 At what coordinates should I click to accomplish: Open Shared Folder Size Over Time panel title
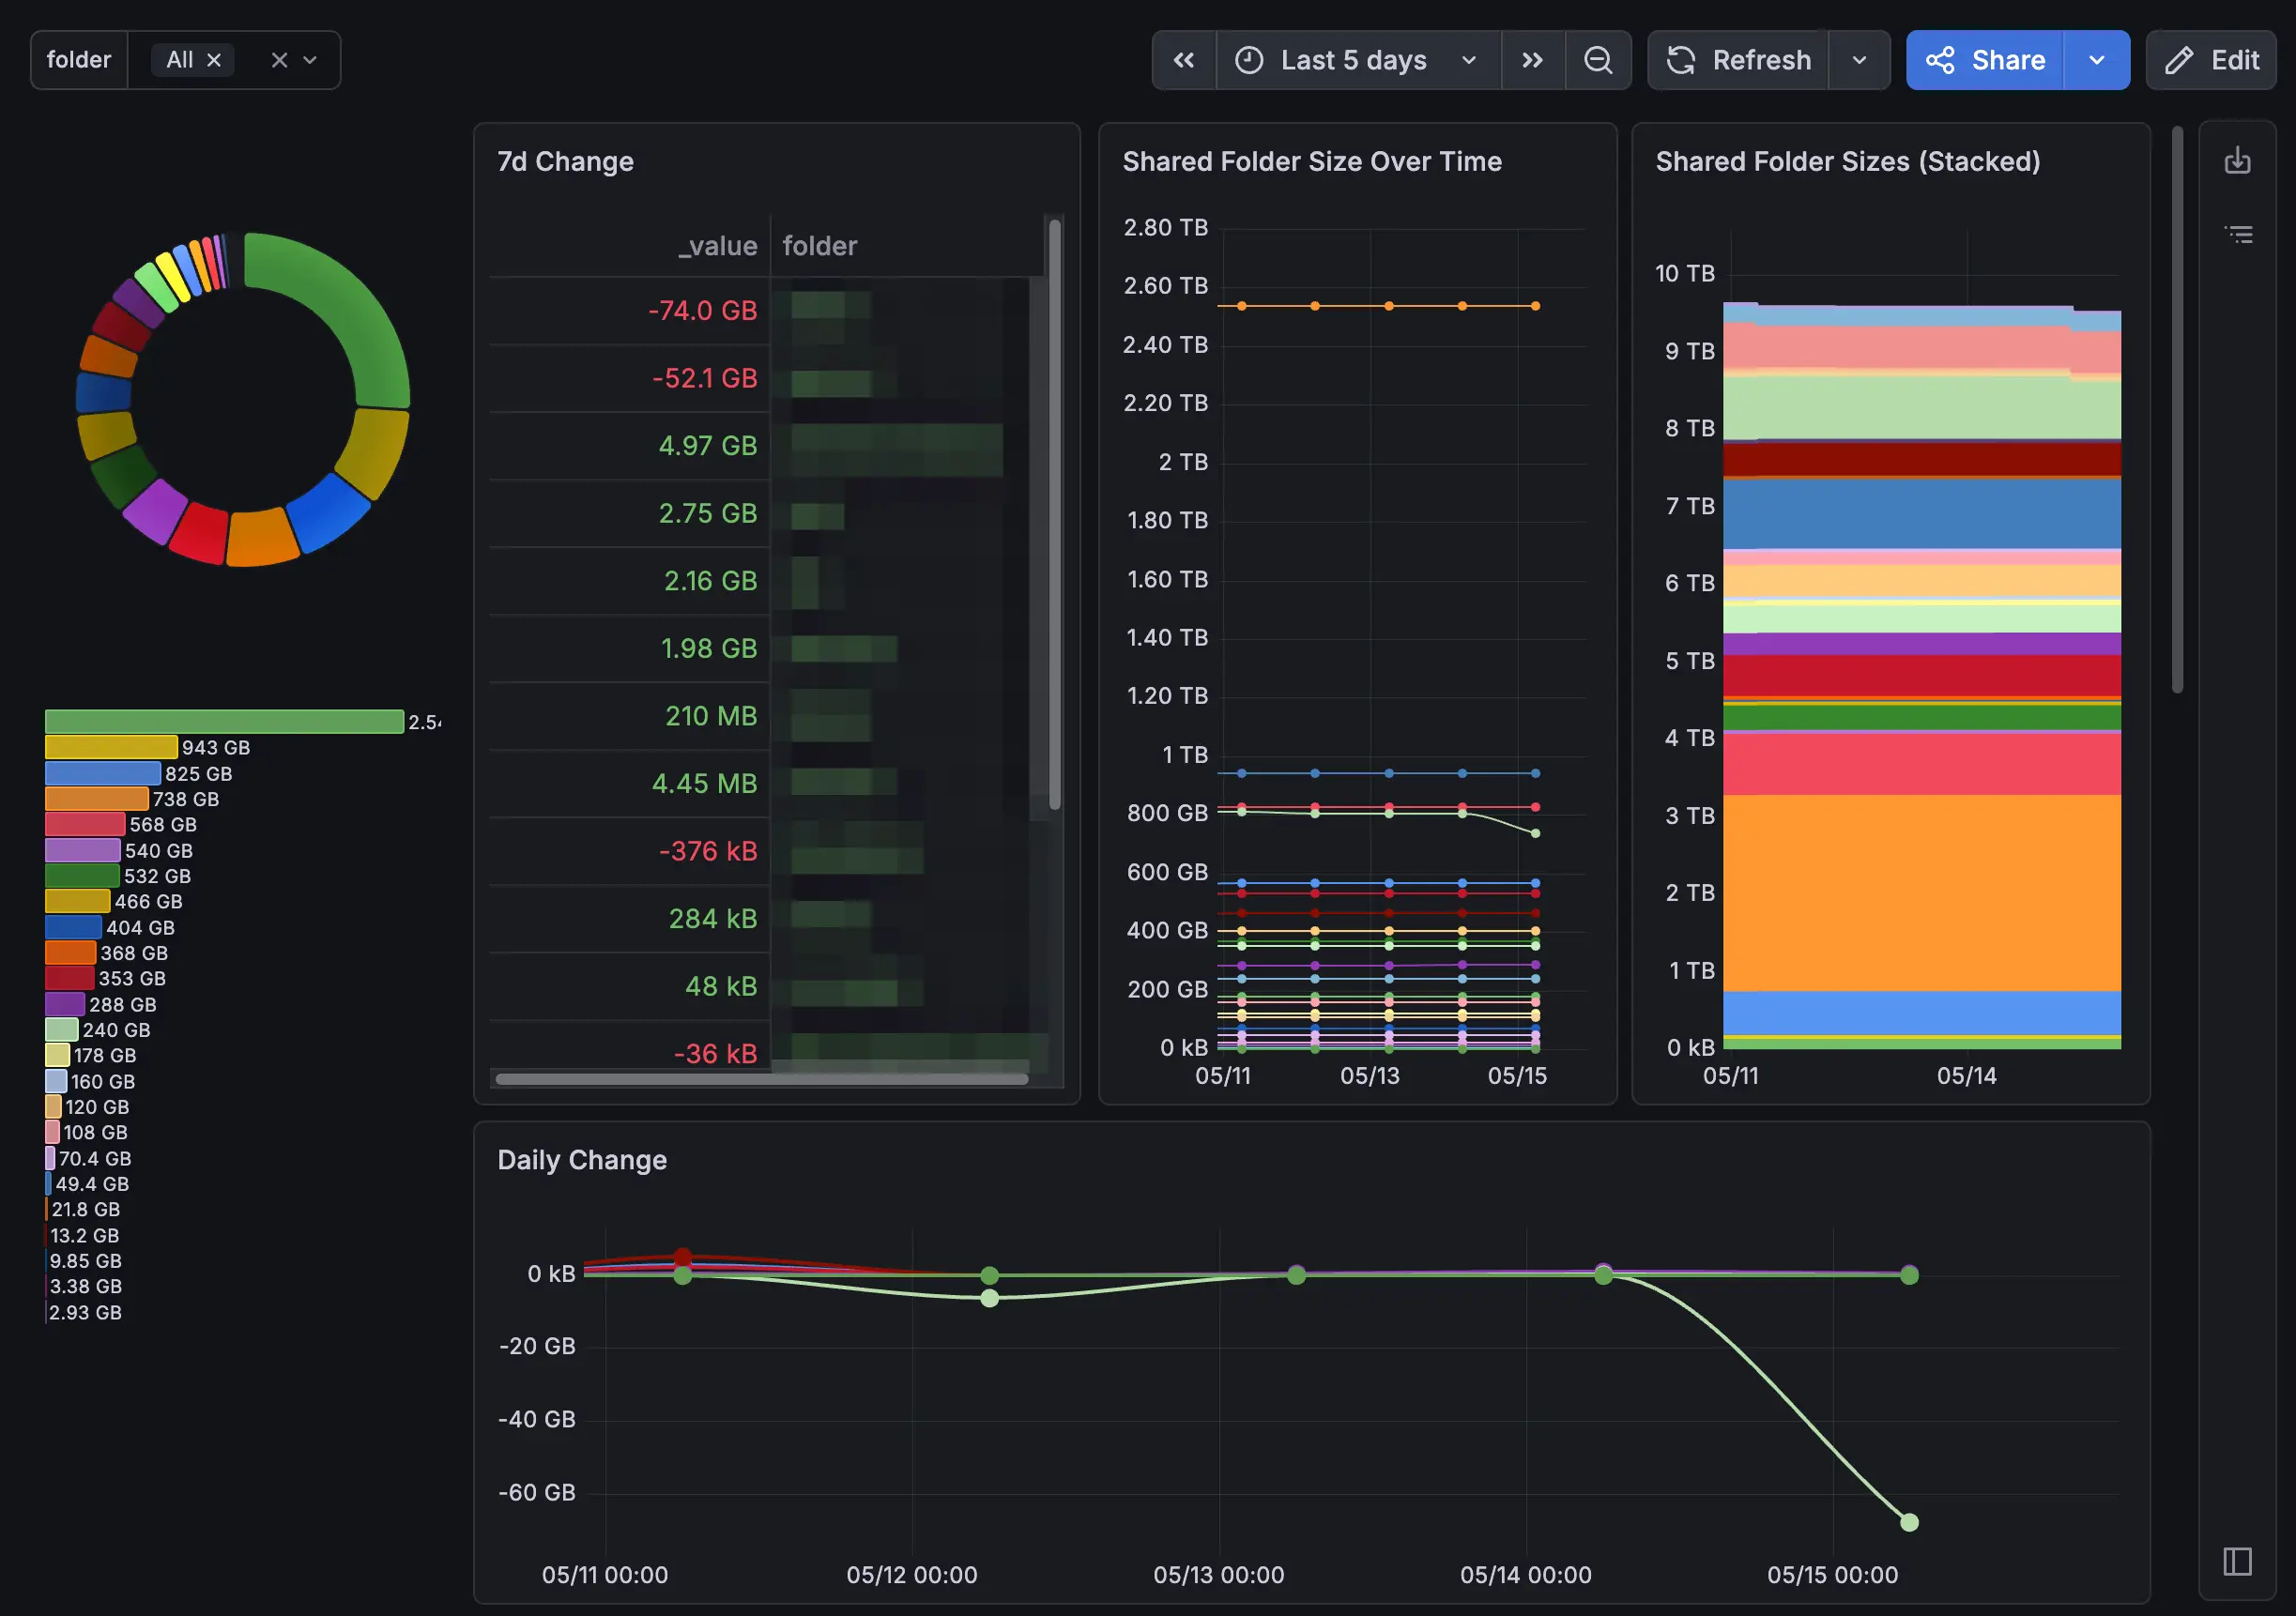click(1311, 161)
